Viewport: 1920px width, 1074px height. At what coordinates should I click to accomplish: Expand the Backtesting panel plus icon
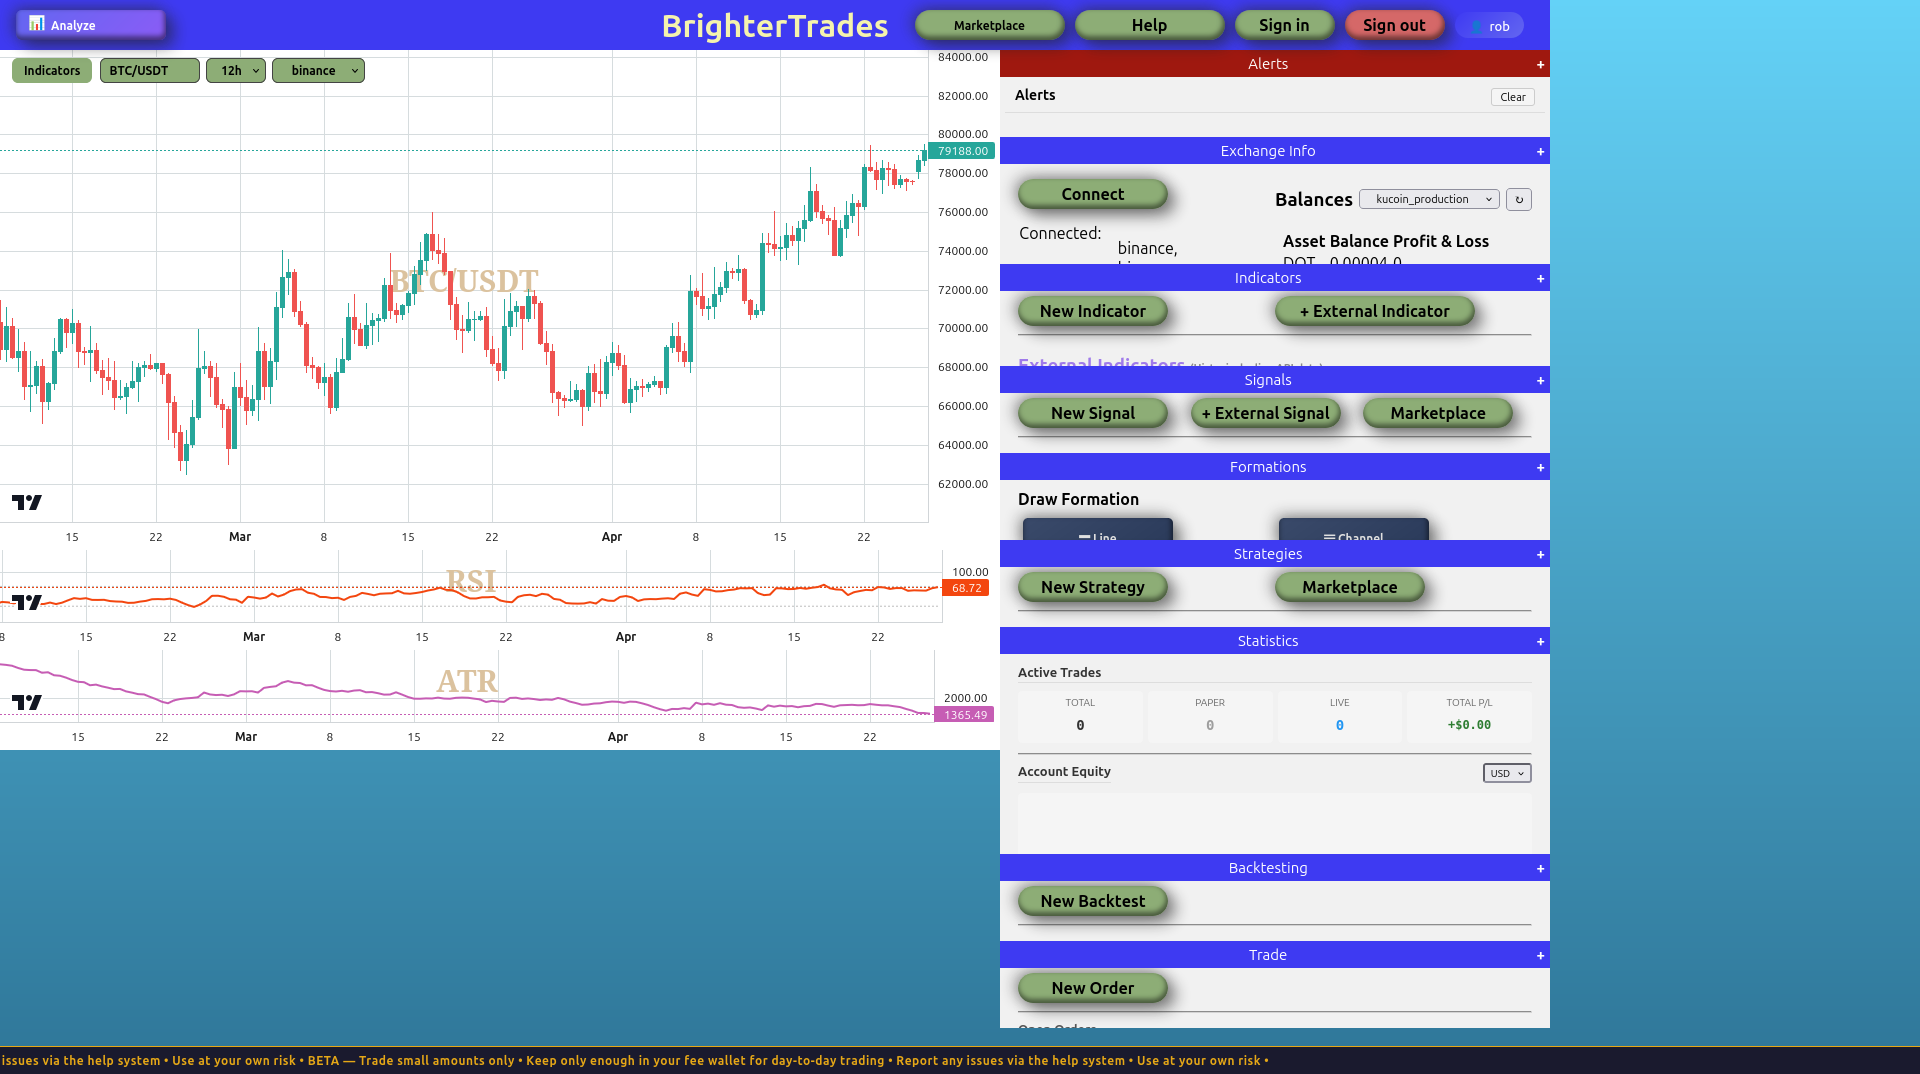(1540, 868)
